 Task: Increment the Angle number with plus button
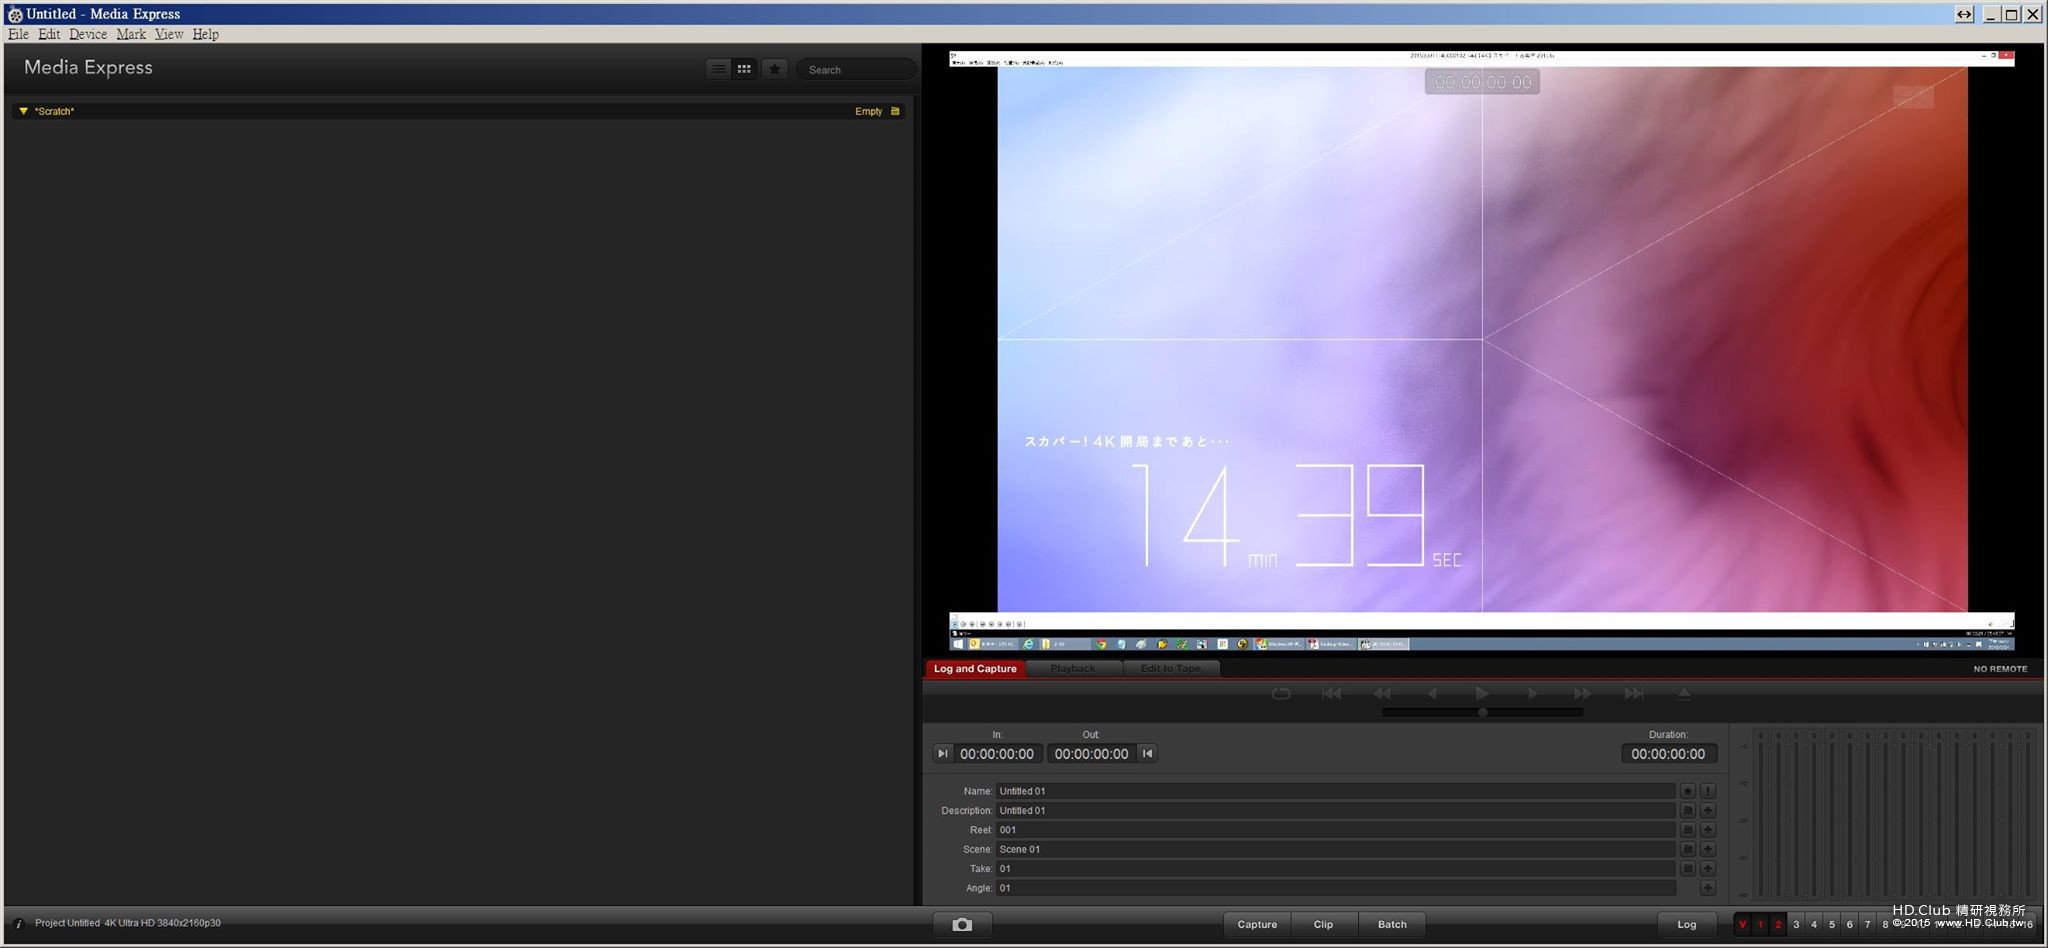click(x=1708, y=888)
